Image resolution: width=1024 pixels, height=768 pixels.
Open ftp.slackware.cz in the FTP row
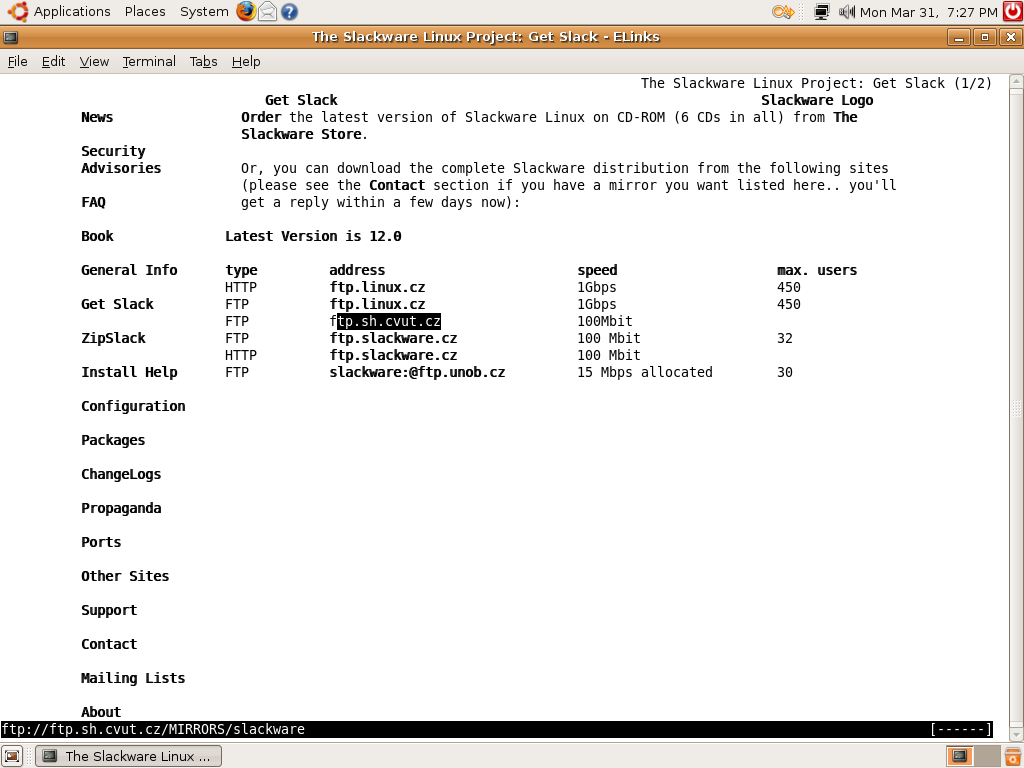pyautogui.click(x=393, y=338)
